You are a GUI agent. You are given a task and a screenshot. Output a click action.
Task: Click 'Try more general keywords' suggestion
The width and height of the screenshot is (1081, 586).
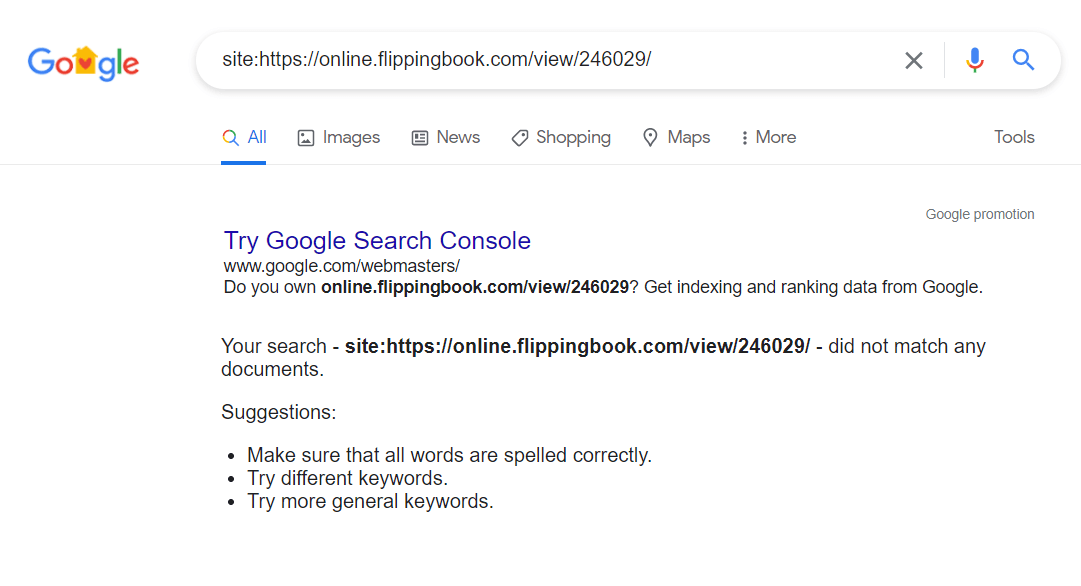(x=370, y=501)
